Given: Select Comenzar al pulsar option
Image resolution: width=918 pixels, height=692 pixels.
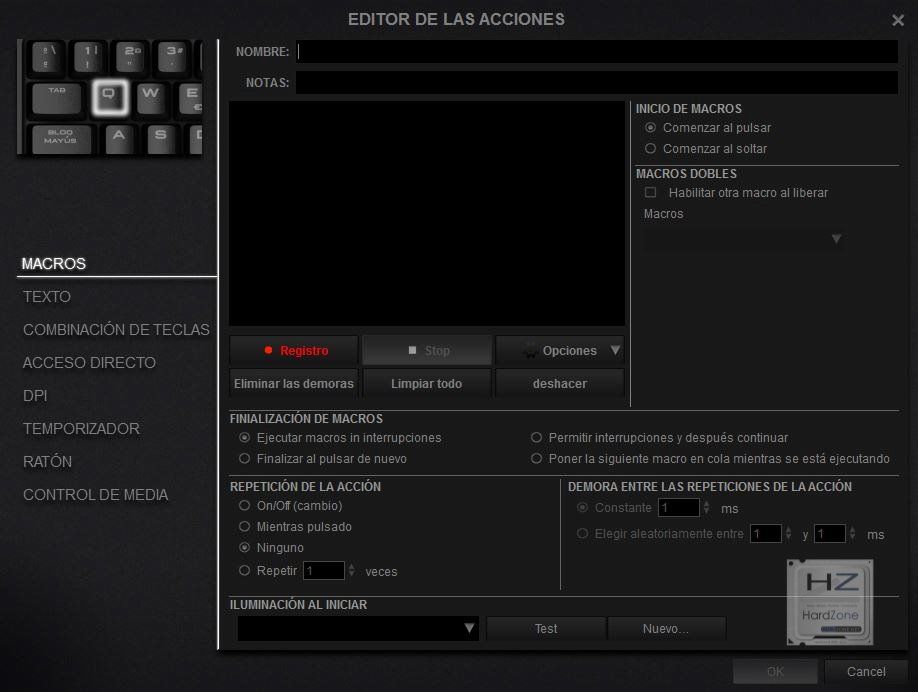Looking at the screenshot, I should pos(650,128).
